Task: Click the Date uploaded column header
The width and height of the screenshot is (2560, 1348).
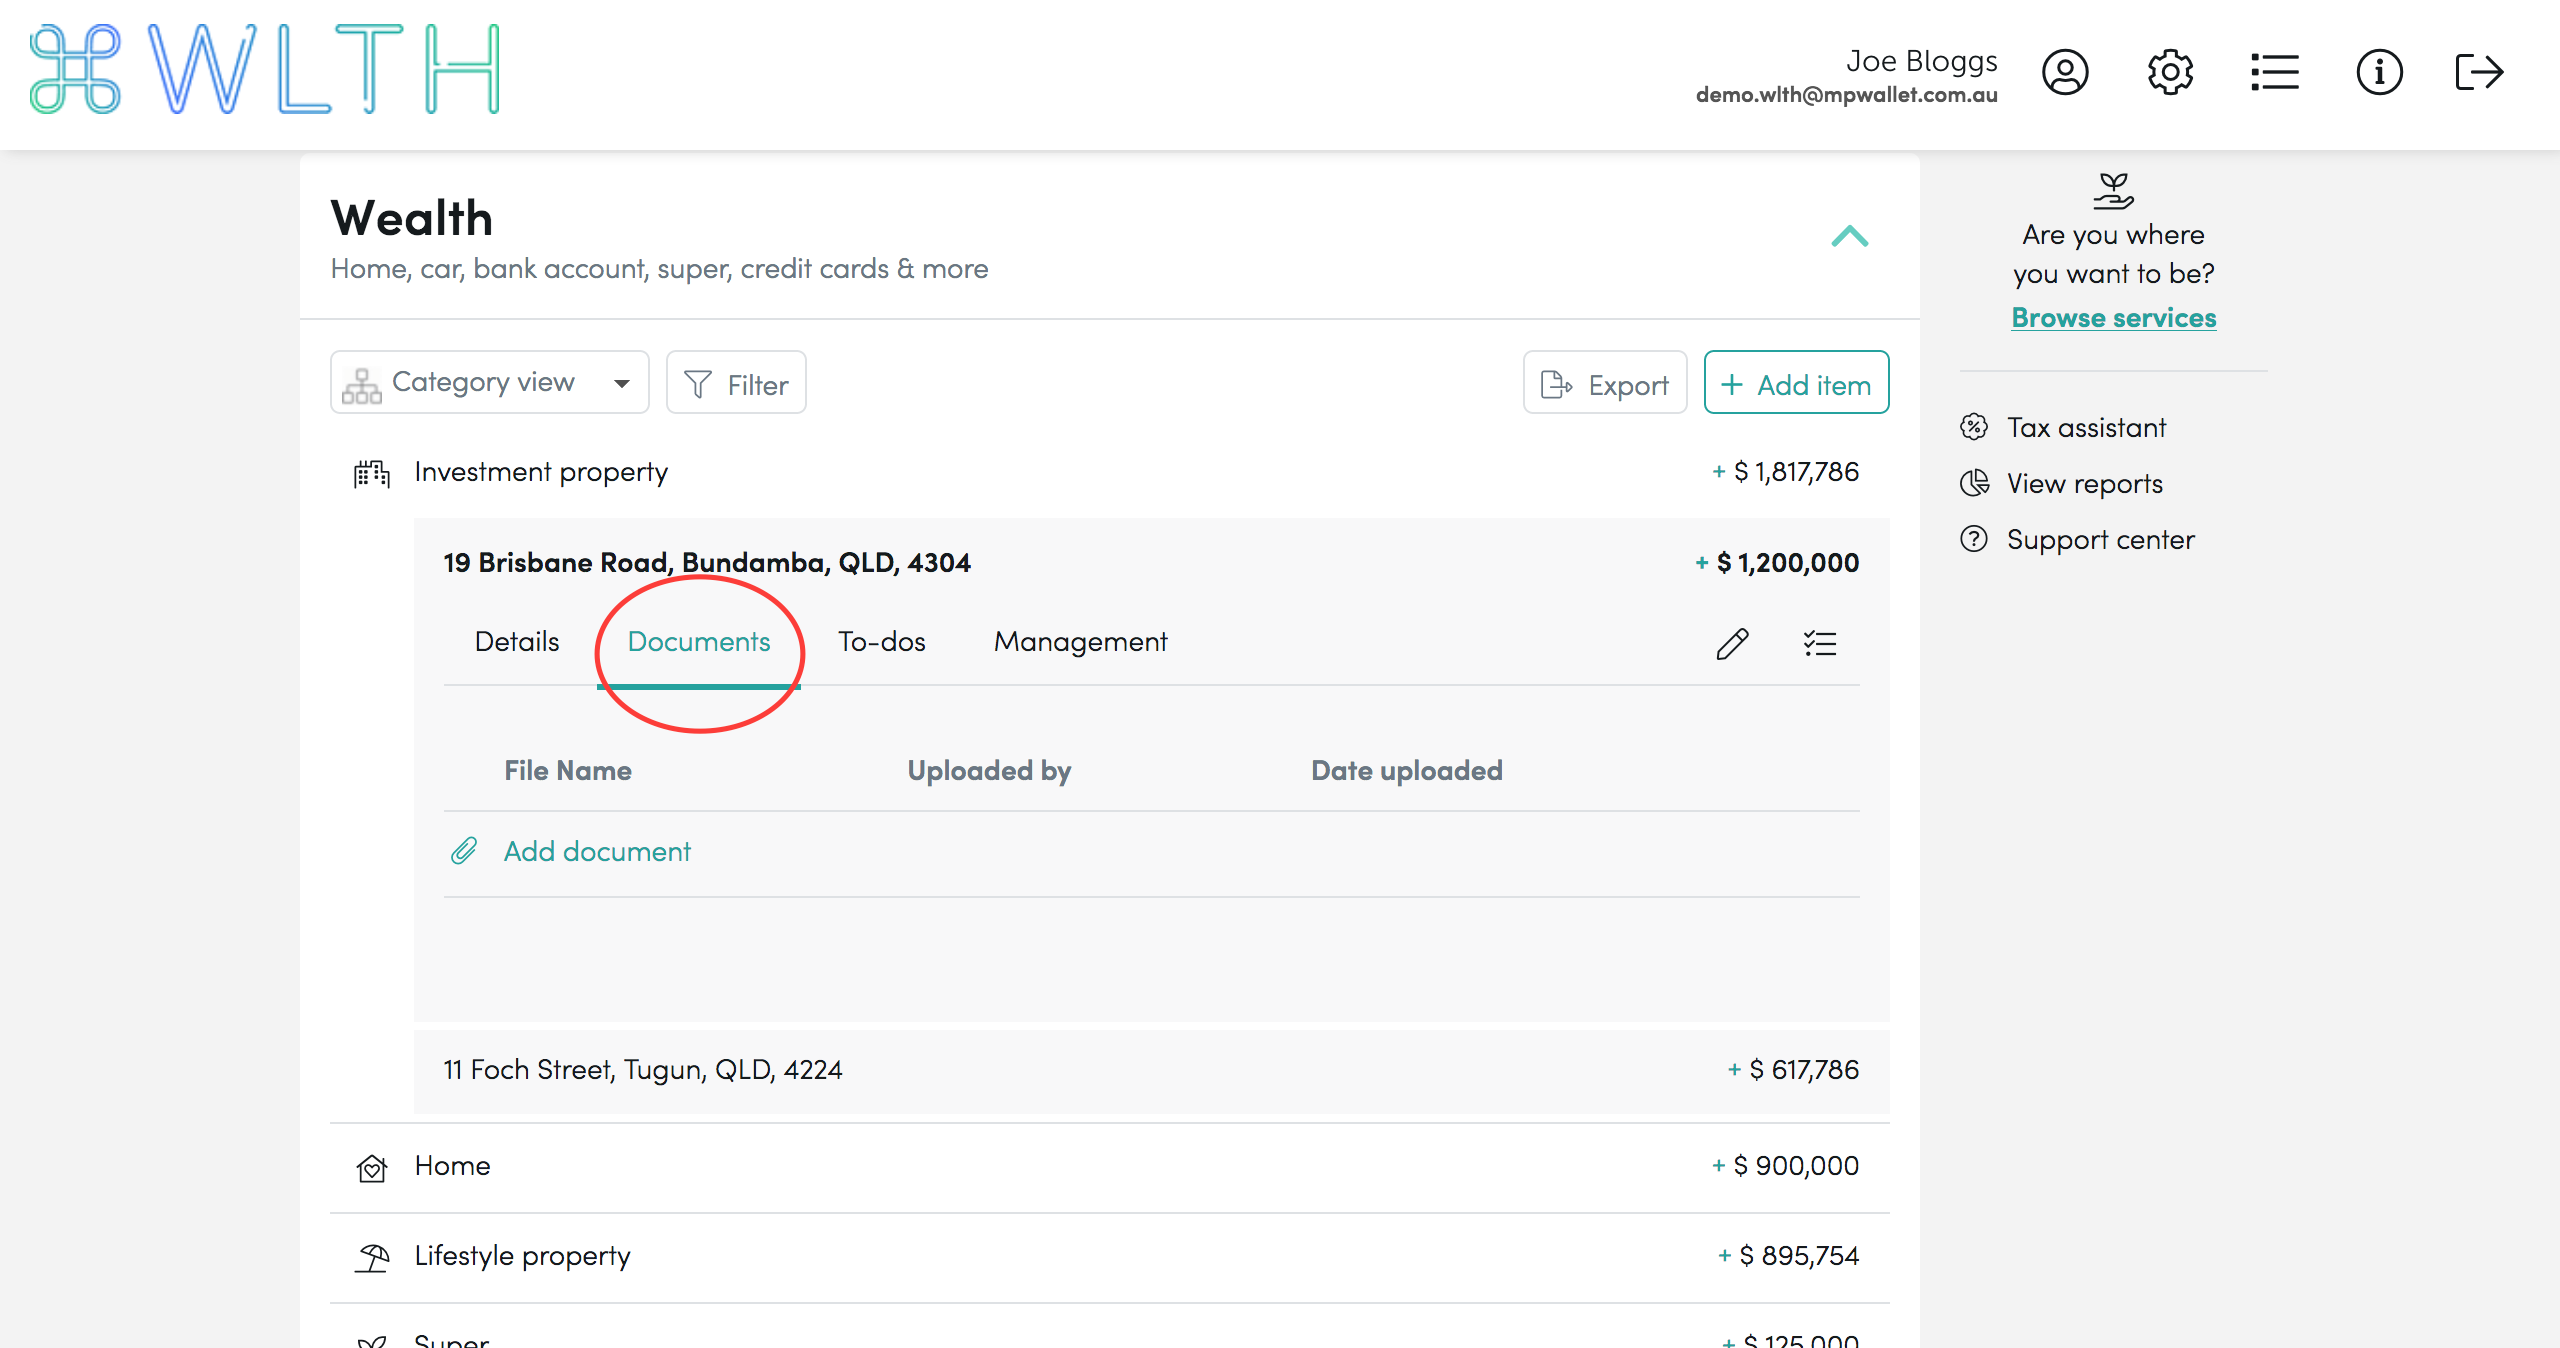Action: point(1407,771)
